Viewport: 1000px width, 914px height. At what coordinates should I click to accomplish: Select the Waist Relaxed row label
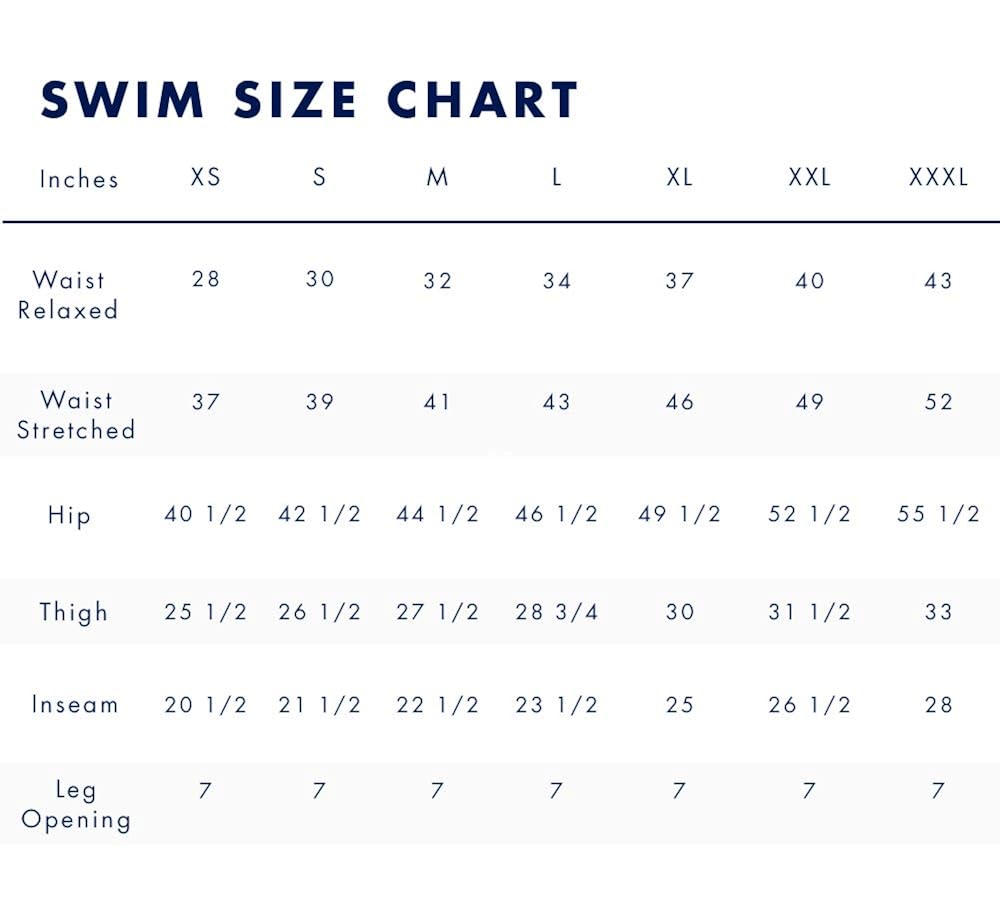[68, 295]
